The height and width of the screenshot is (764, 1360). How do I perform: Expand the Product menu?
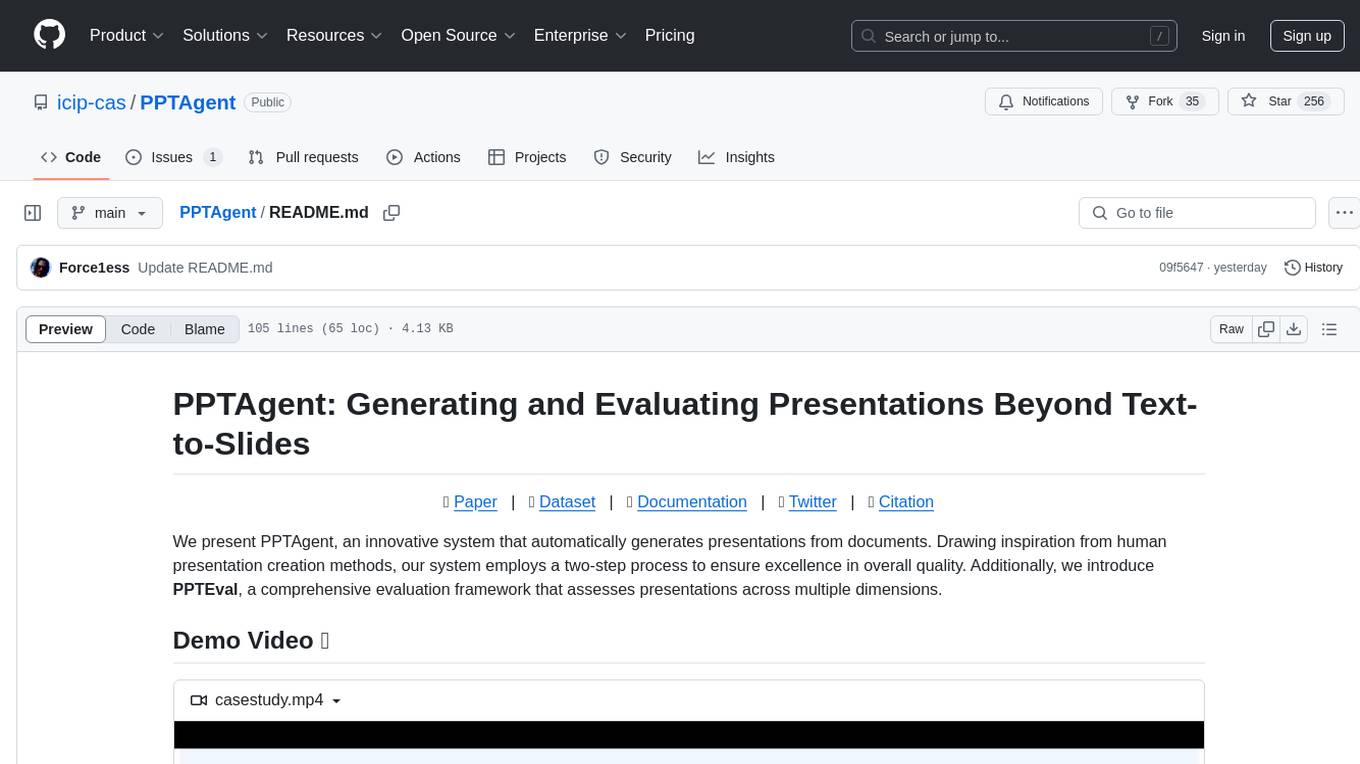point(127,35)
